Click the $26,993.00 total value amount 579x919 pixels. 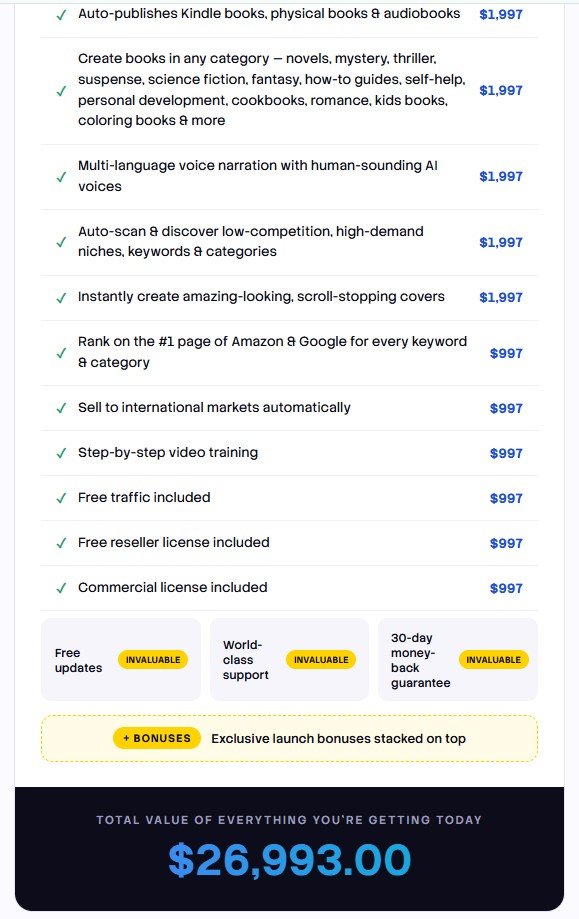[290, 860]
